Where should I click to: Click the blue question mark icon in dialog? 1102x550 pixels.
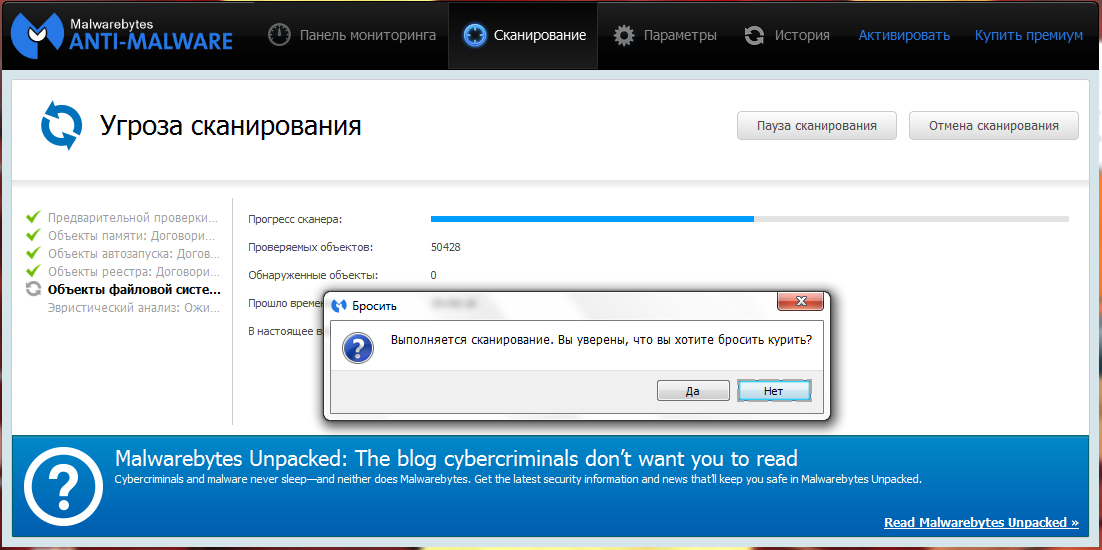[358, 348]
